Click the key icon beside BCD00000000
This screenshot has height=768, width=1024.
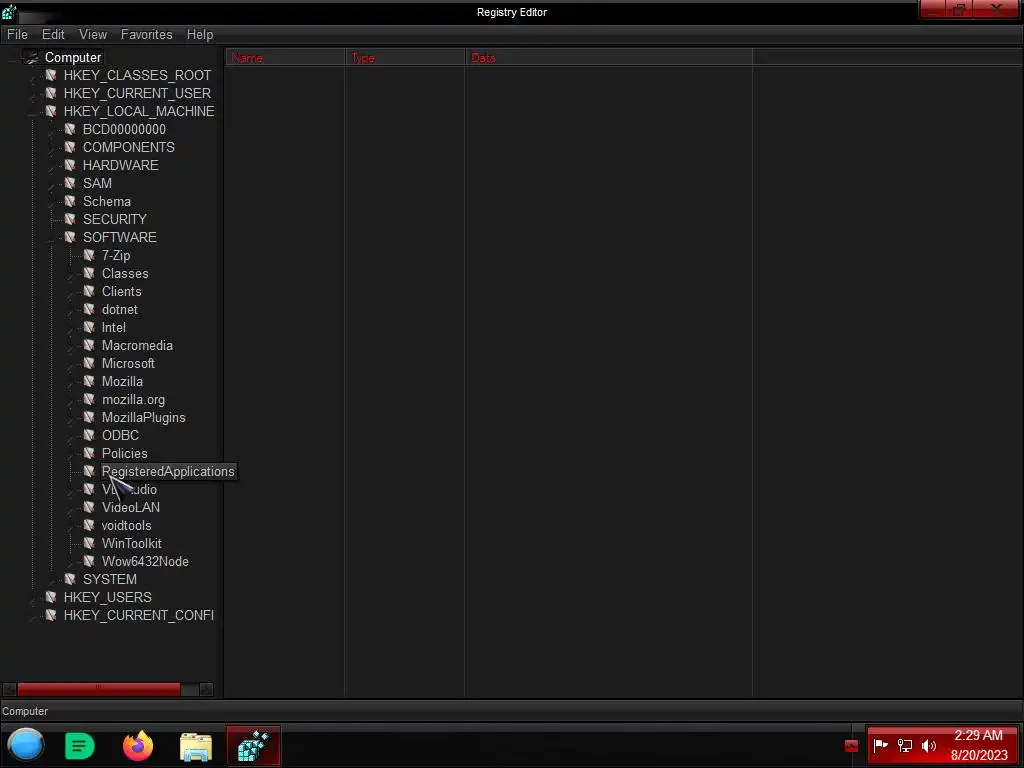70,129
